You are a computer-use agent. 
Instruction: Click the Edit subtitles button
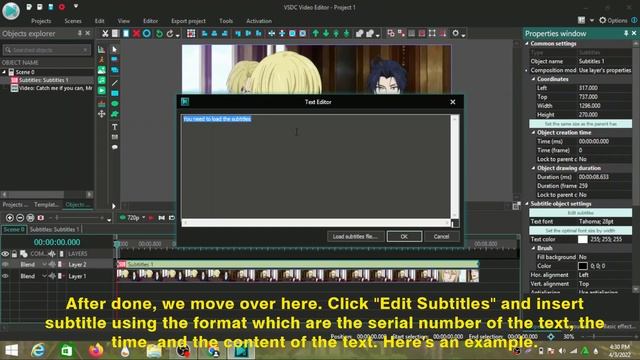pos(580,213)
